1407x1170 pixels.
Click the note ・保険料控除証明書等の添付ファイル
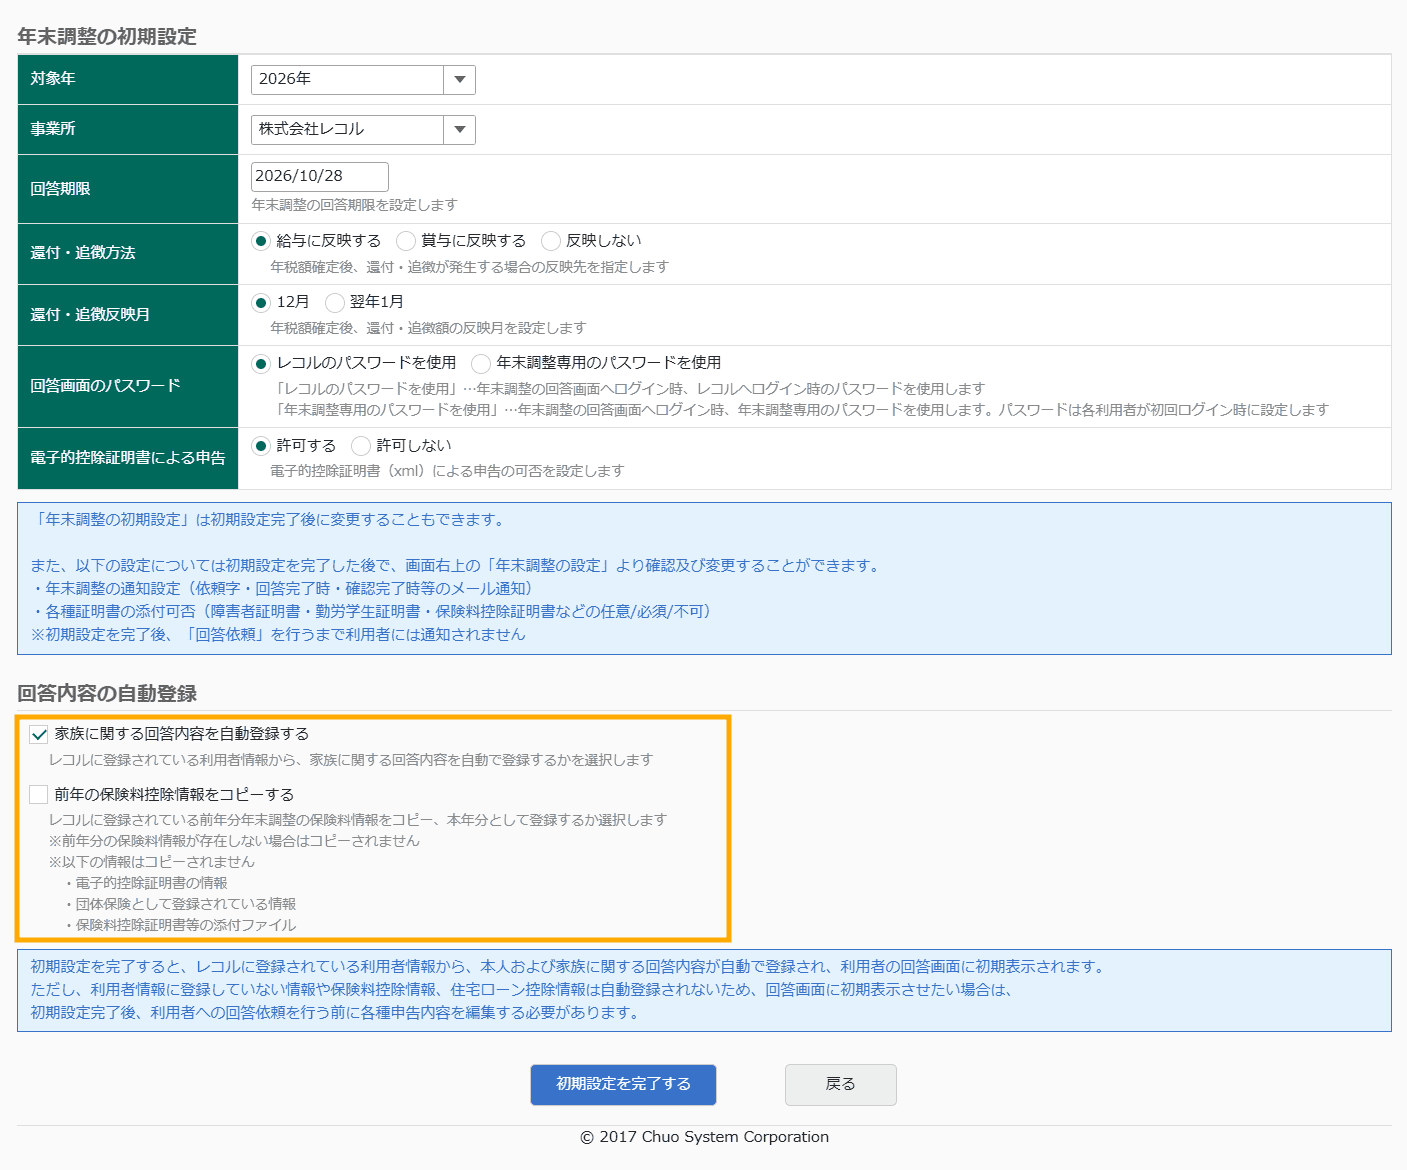tap(180, 925)
